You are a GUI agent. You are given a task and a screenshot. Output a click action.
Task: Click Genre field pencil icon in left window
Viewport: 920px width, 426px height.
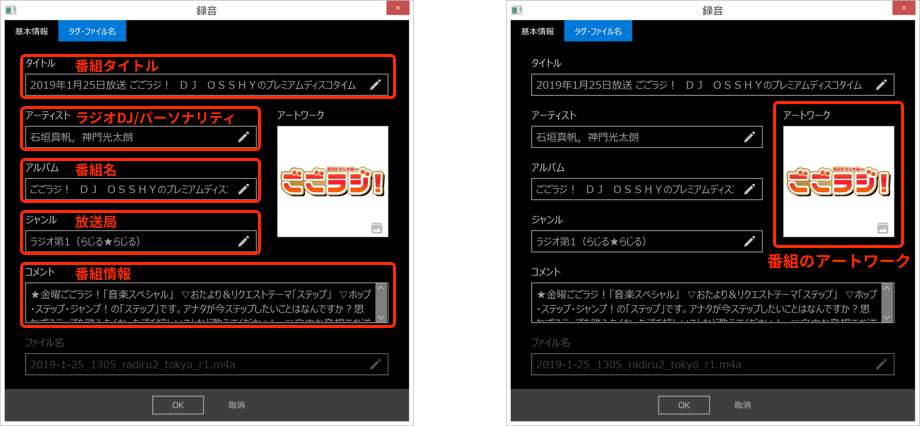pyautogui.click(x=243, y=241)
